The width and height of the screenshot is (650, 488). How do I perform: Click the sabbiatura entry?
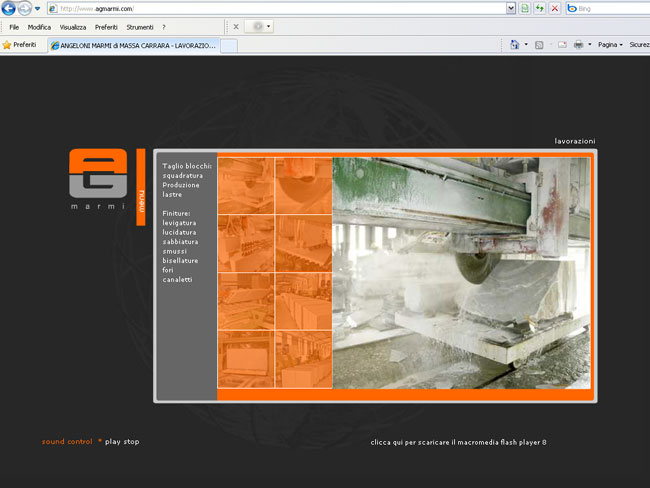180,242
